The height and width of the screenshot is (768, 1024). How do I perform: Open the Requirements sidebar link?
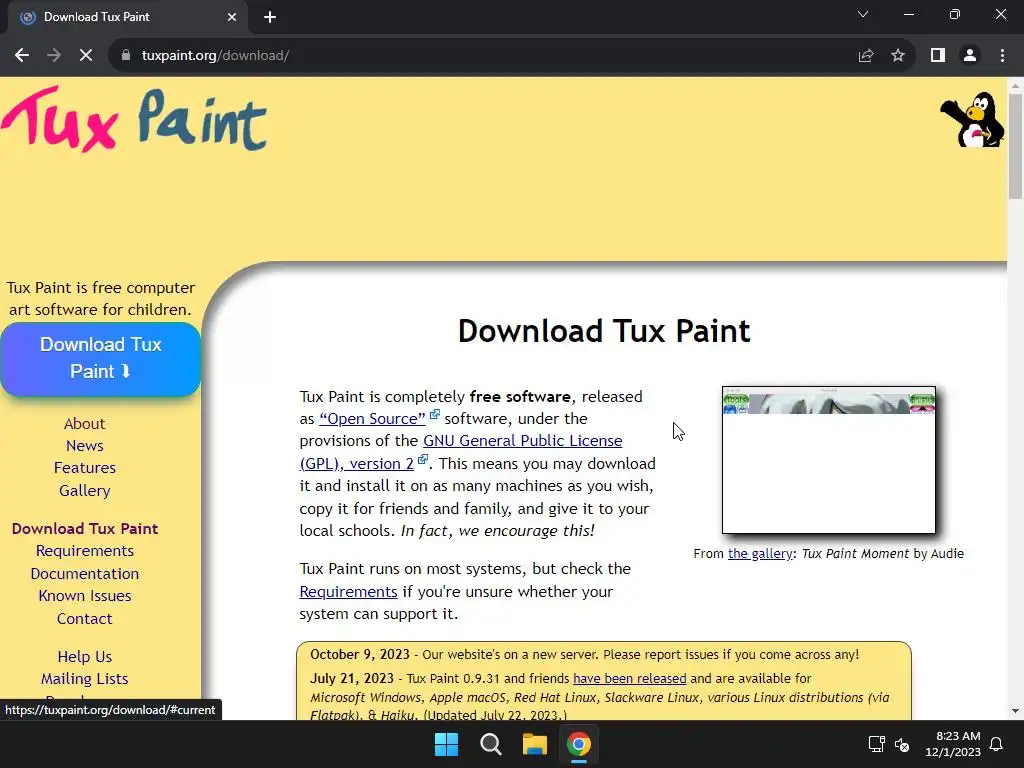[x=85, y=551]
